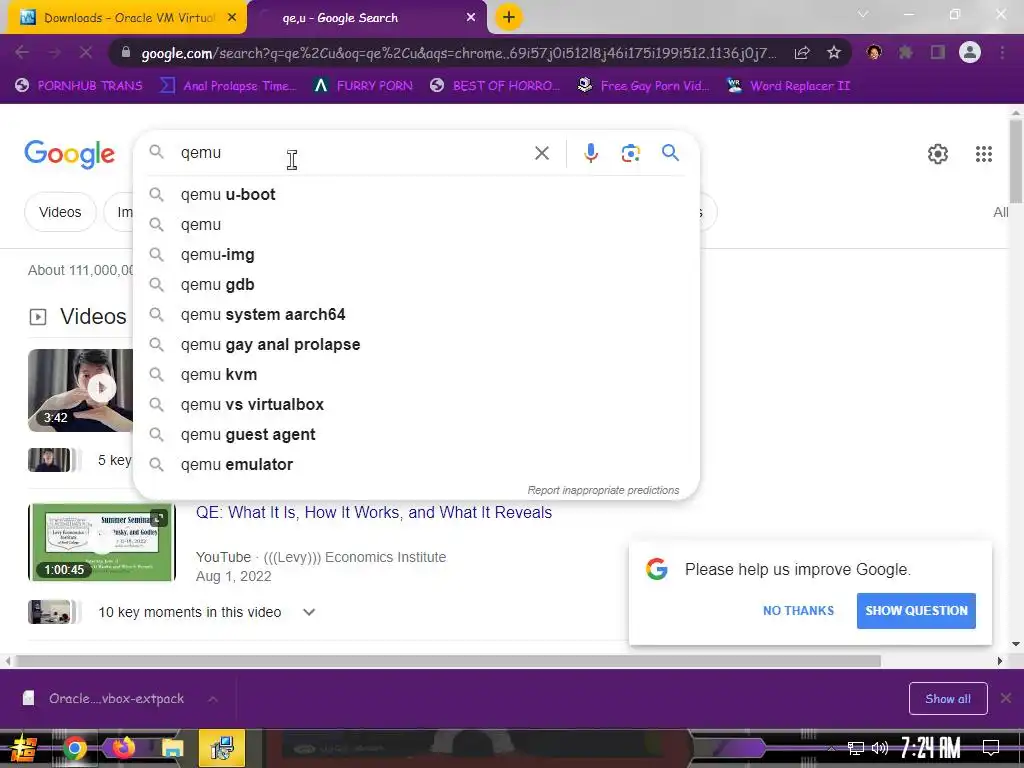This screenshot has width=1024, height=768.
Task: Click the microphone voice search icon
Action: [590, 153]
